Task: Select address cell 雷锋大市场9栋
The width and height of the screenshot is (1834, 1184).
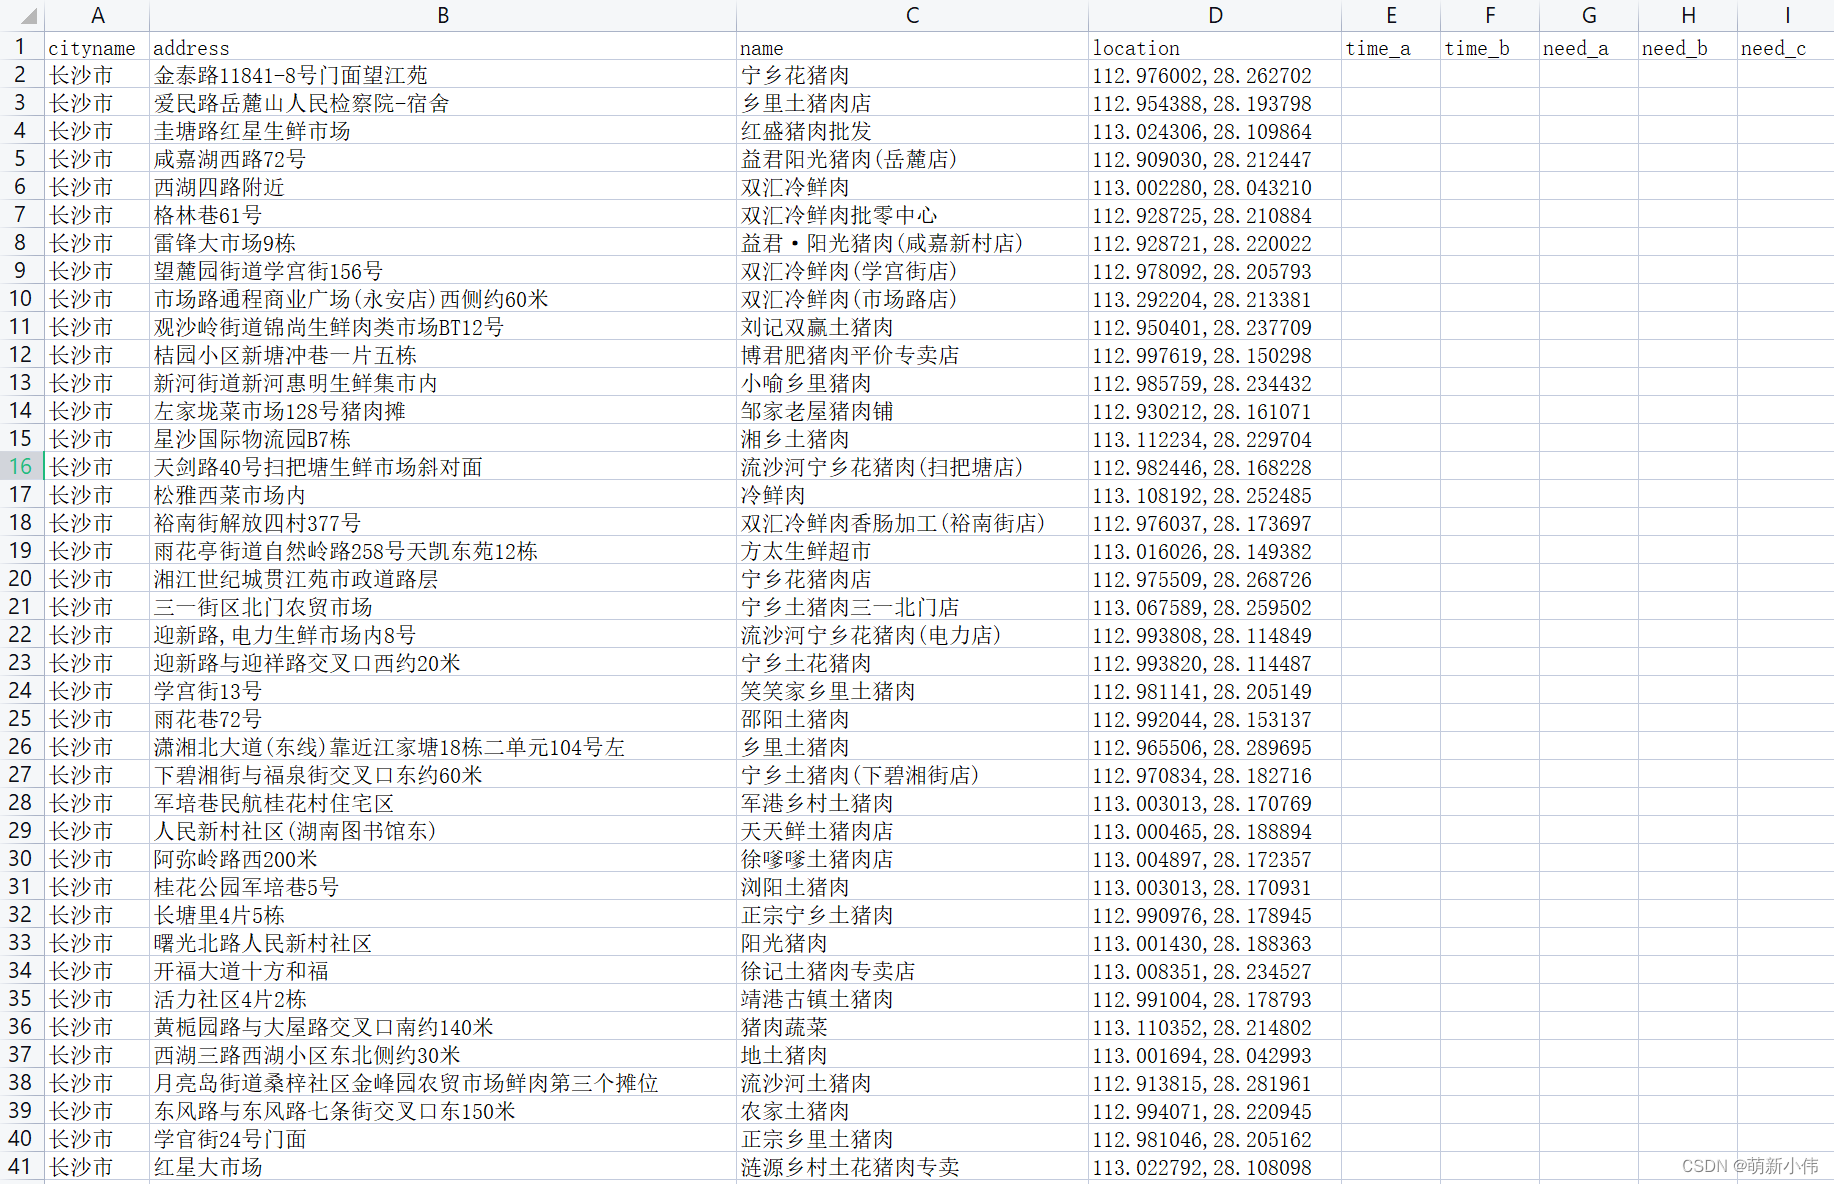Action: (443, 243)
